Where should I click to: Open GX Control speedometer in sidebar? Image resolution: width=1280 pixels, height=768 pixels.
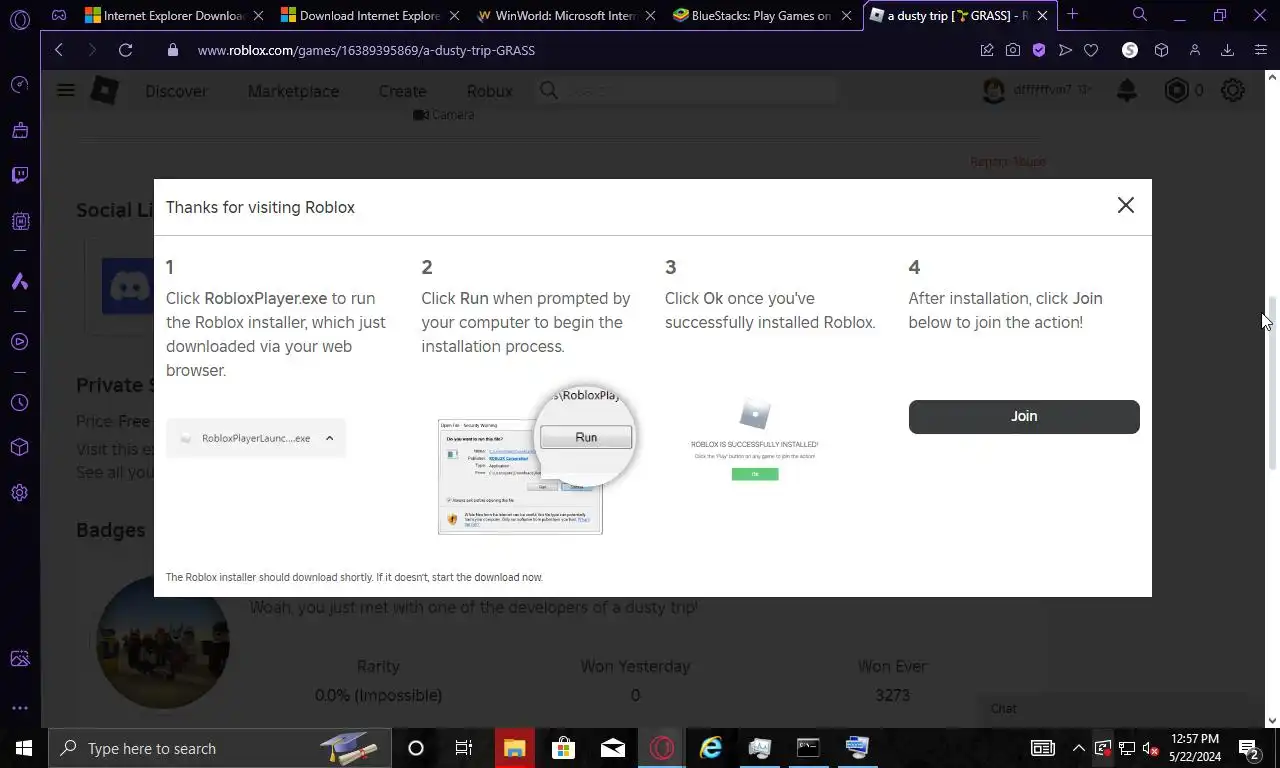click(19, 85)
